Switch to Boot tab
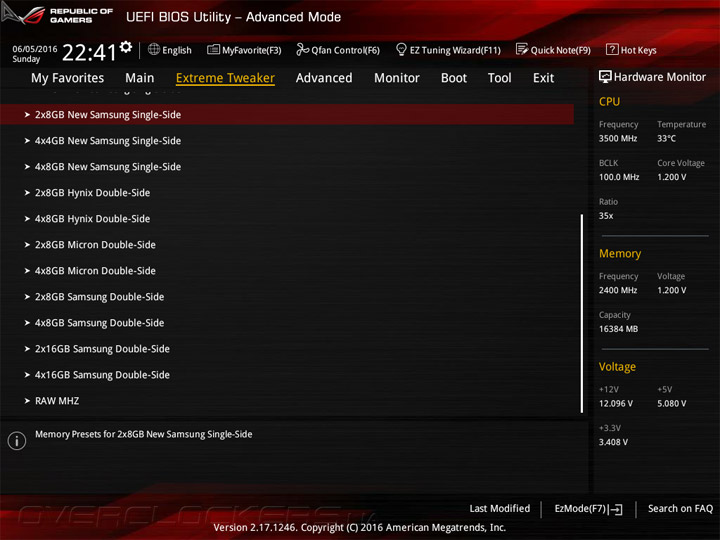Viewport: 720px width, 540px height. [x=454, y=78]
